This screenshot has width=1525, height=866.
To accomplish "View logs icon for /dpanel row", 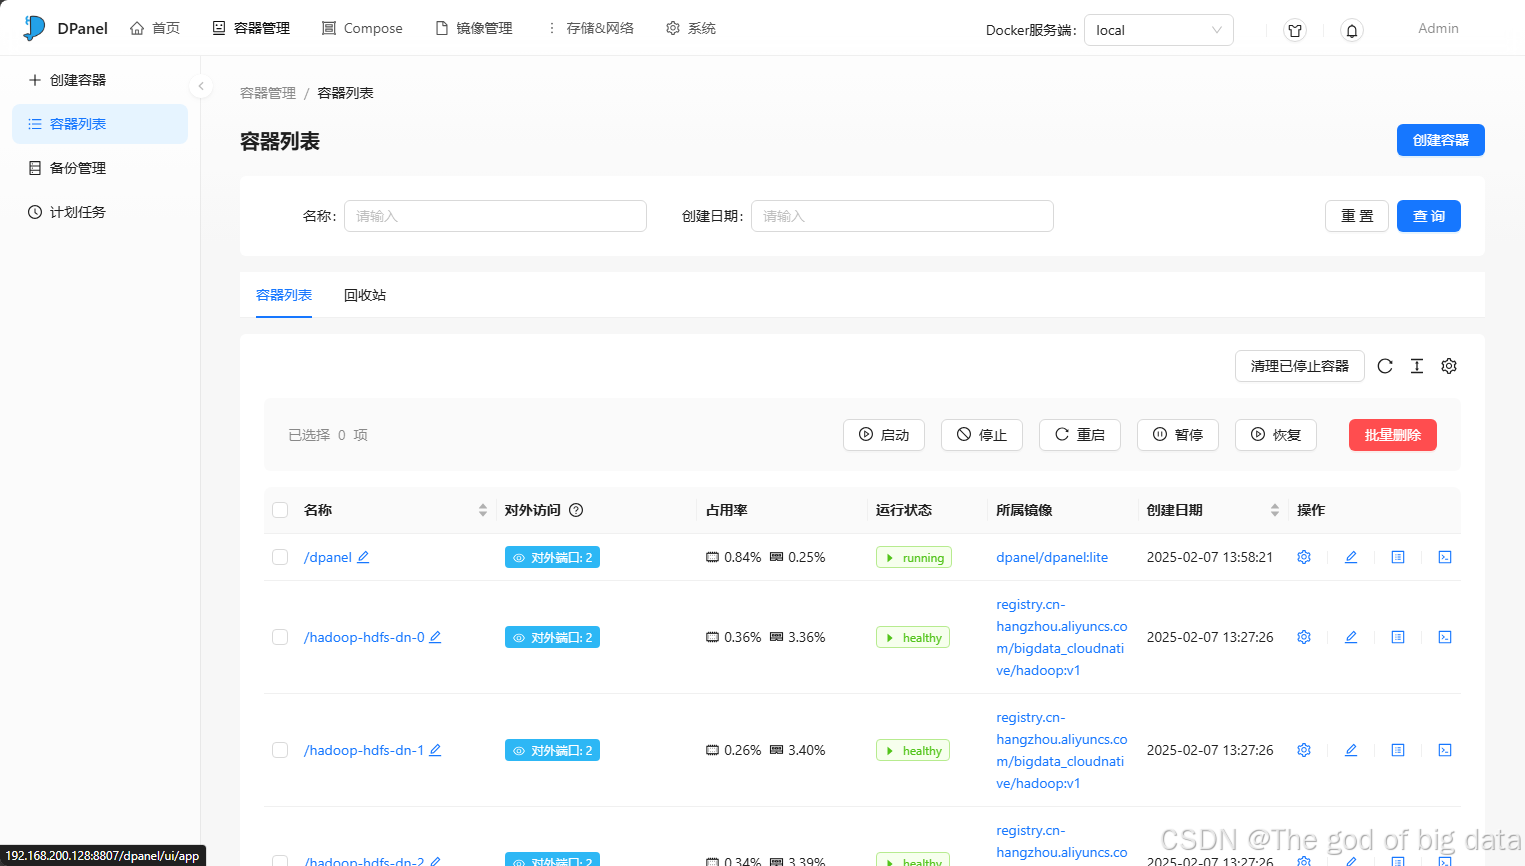I will (1398, 557).
